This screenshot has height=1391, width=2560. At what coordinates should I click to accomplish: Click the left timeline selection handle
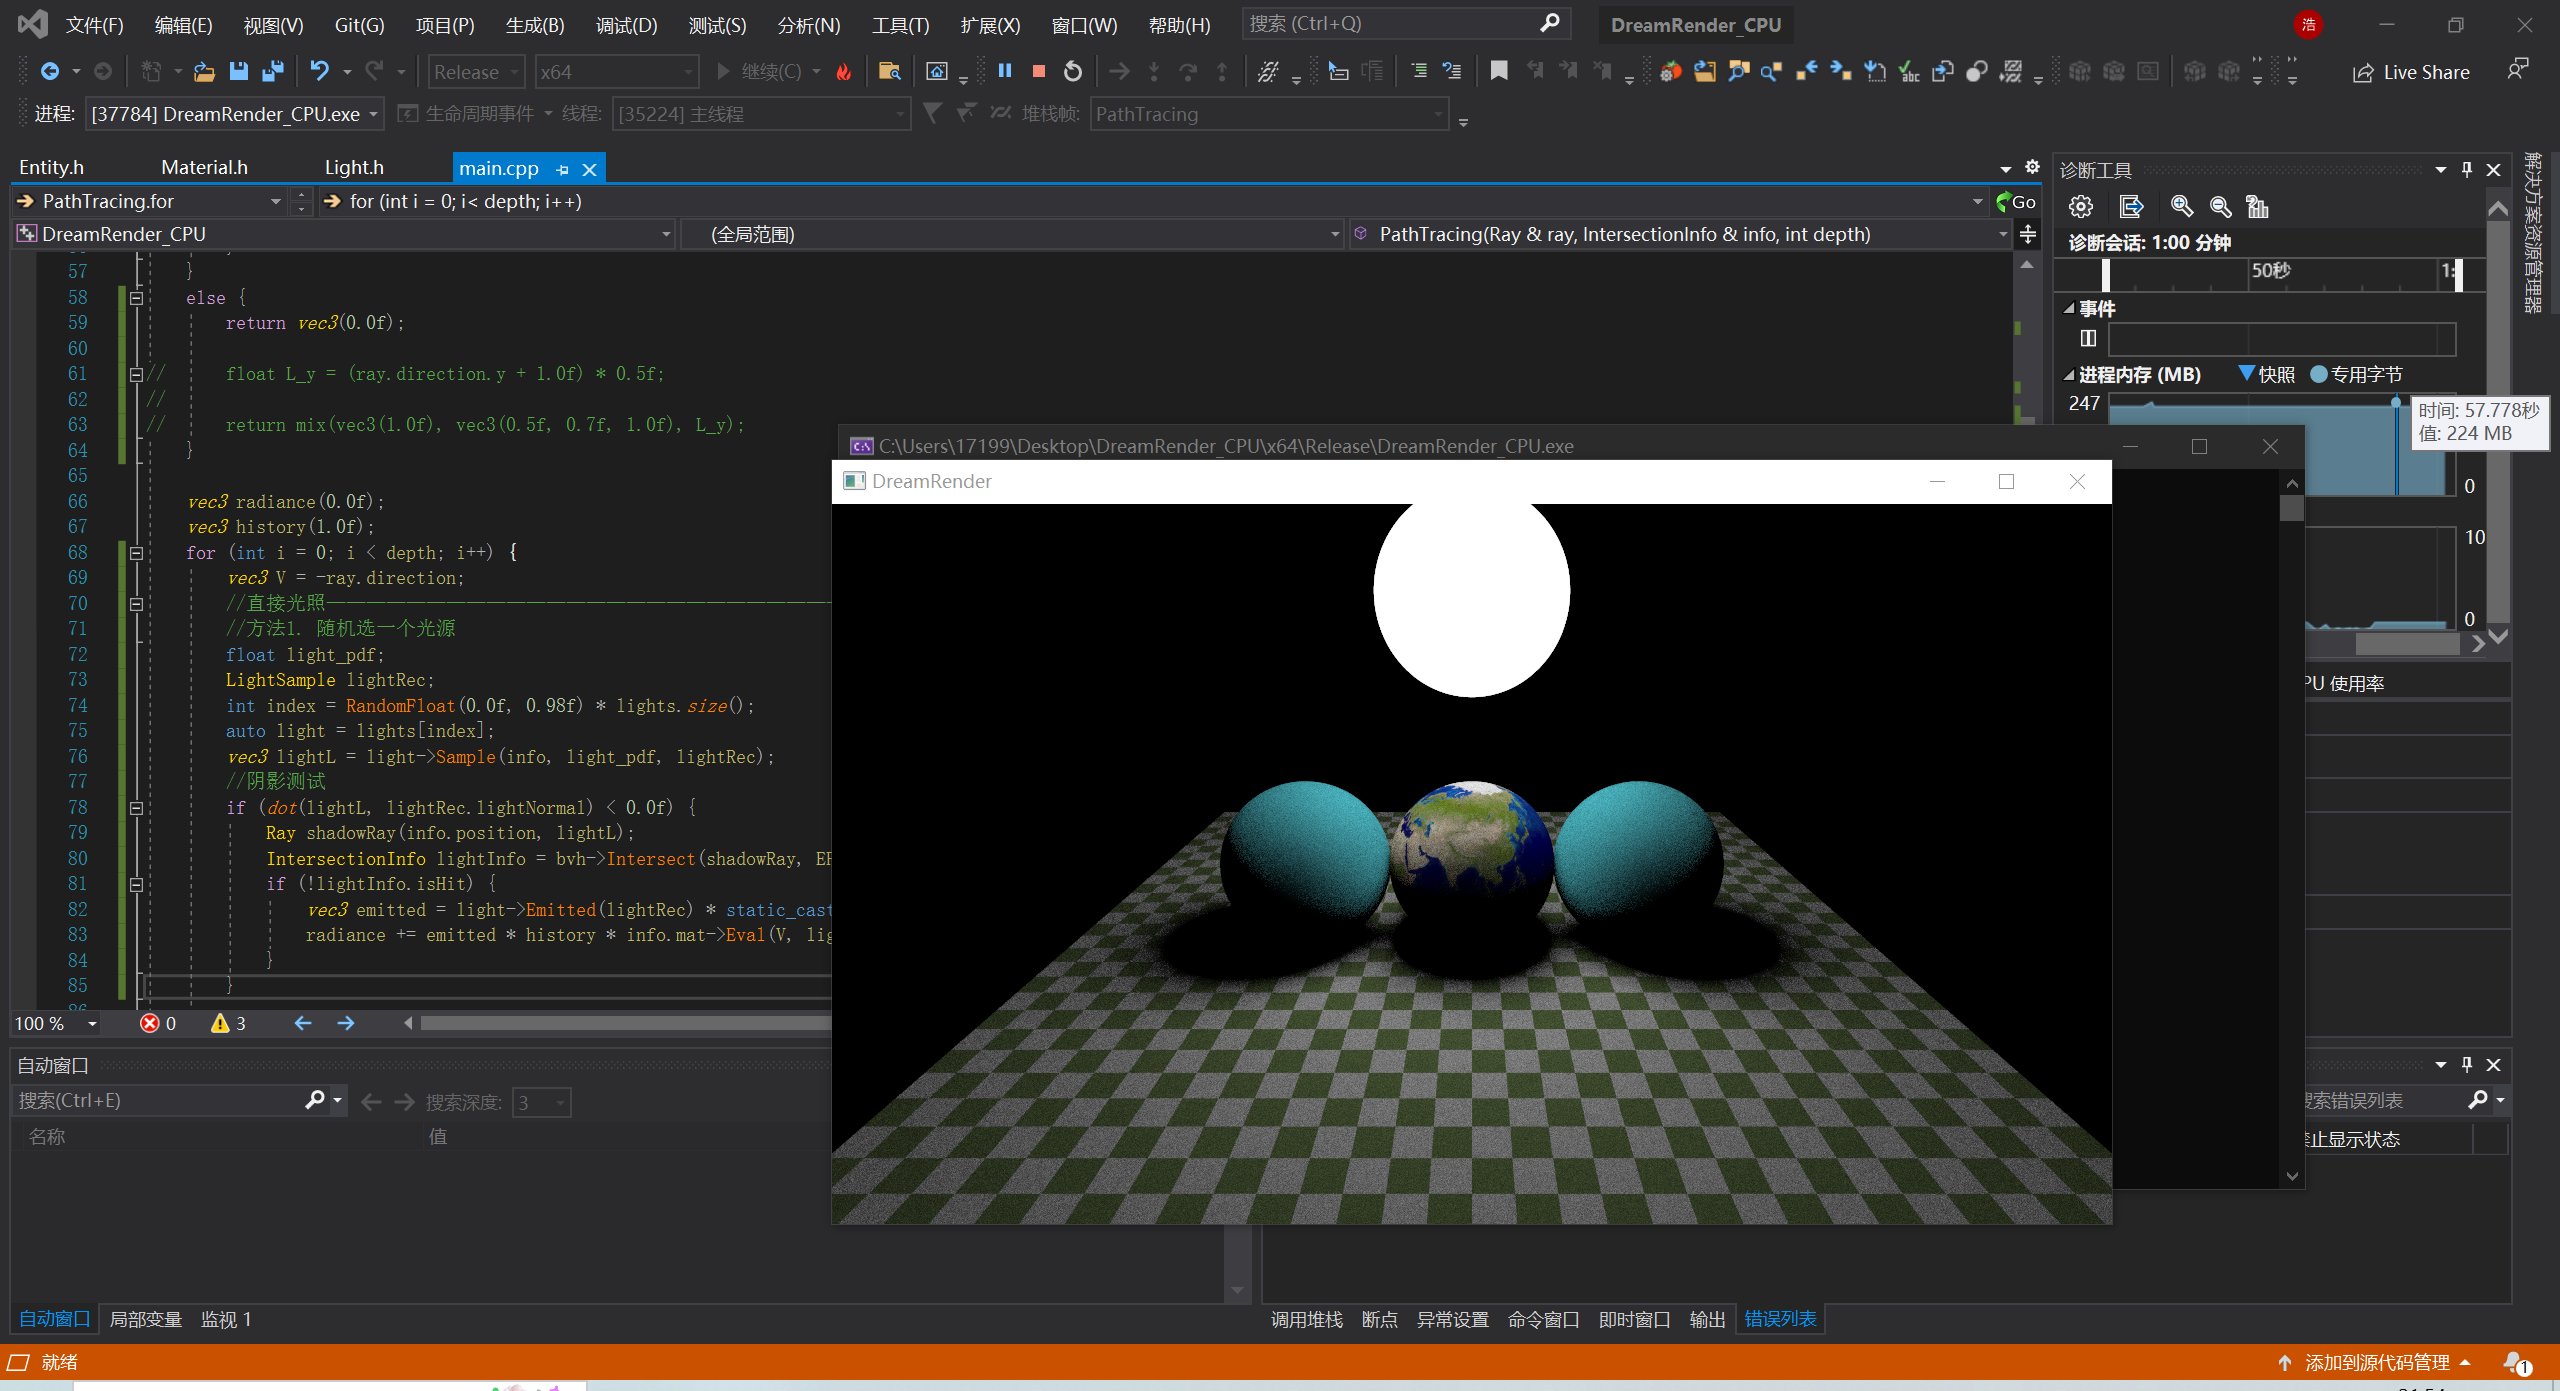tap(2105, 273)
